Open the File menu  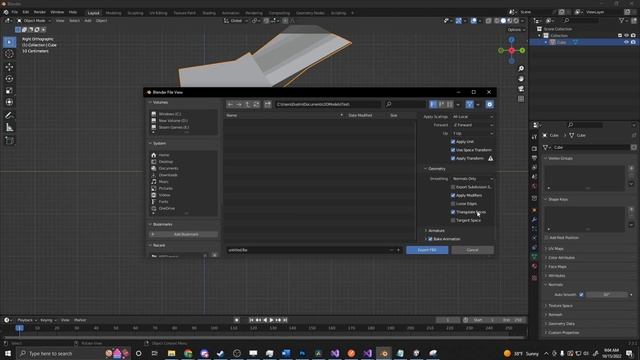point(15,12)
